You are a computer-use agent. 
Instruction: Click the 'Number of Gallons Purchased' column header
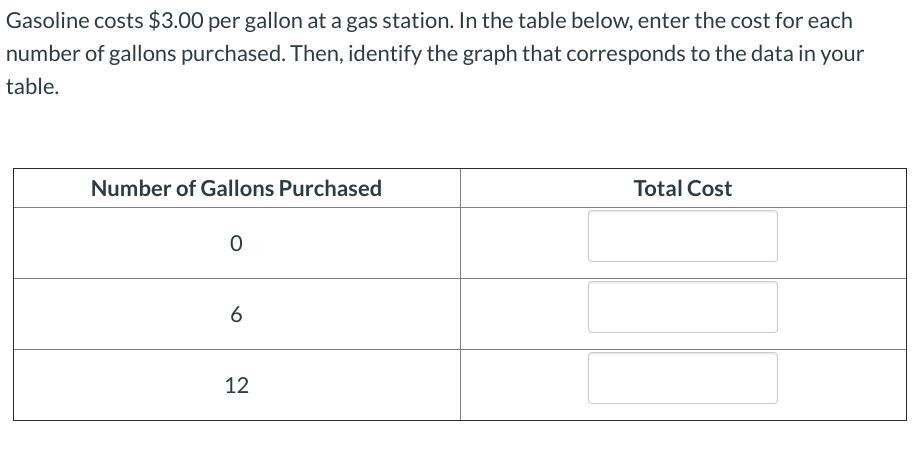click(236, 188)
